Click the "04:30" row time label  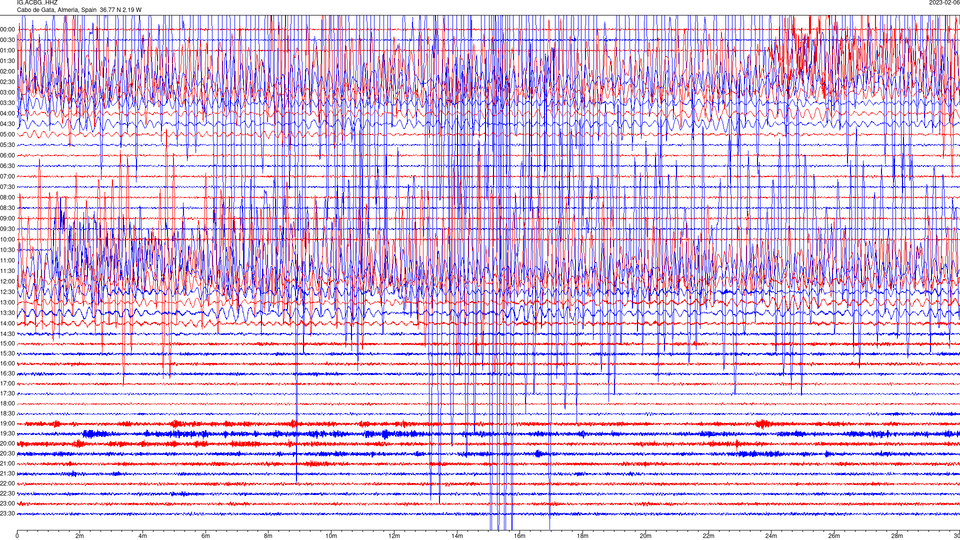(x=7, y=124)
